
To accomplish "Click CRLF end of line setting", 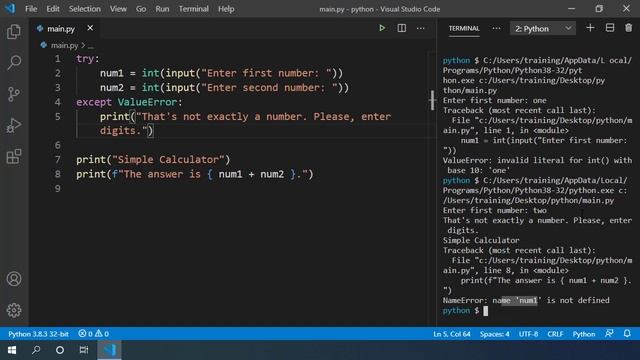I will tap(555, 334).
